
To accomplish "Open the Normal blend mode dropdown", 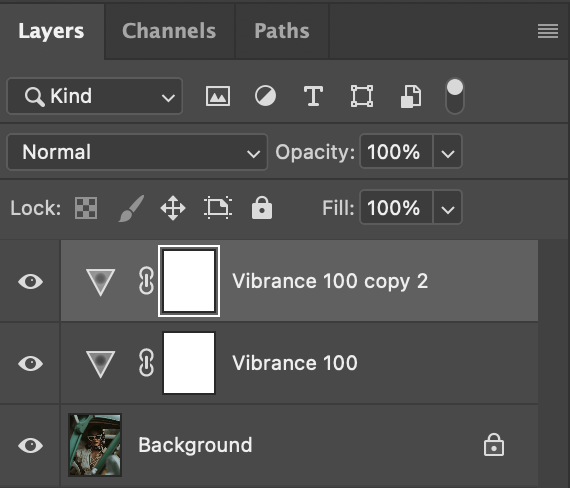I will pos(137,152).
